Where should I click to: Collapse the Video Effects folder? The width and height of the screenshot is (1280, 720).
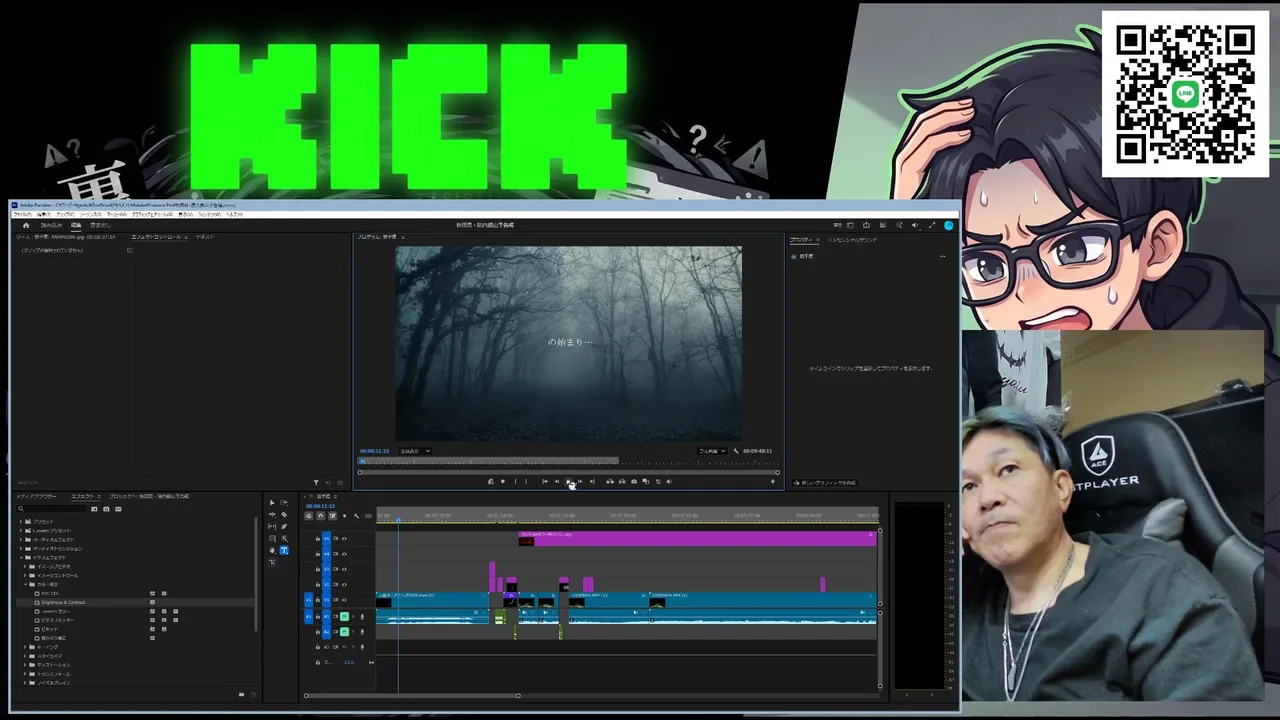pos(21,558)
